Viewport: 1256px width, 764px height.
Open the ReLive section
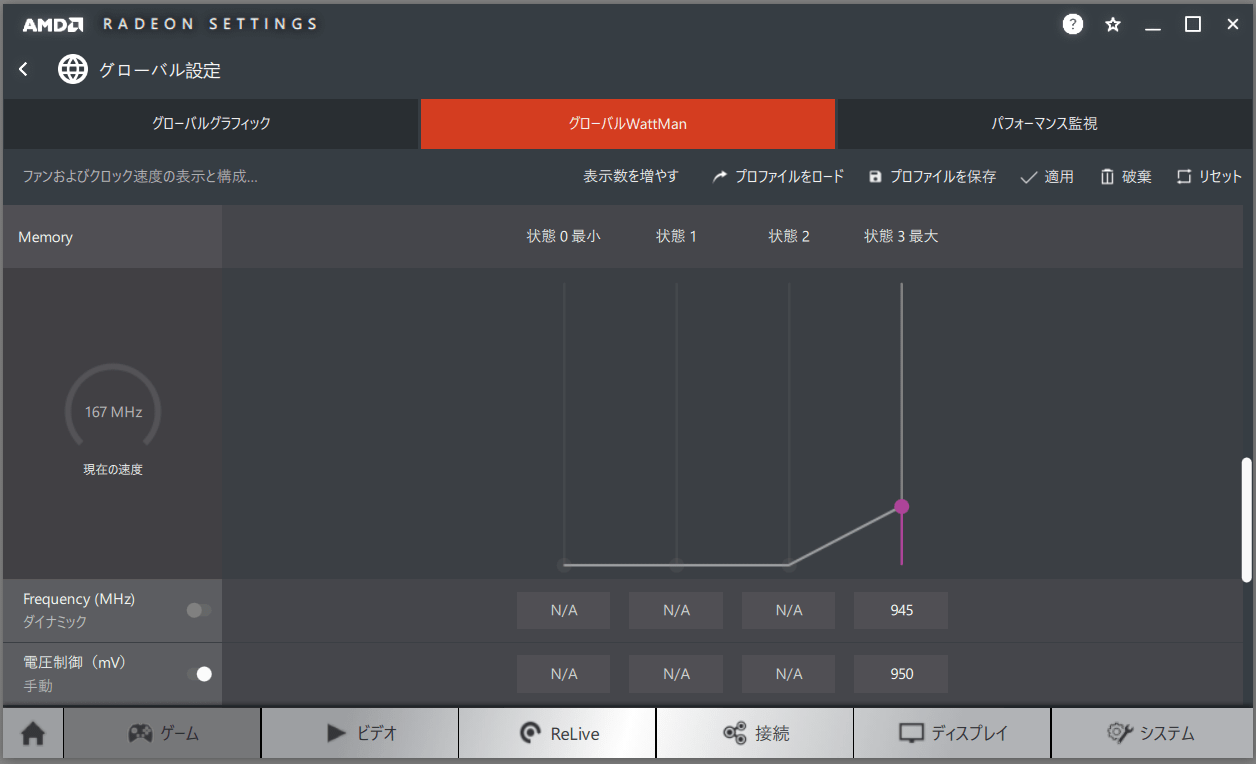click(558, 733)
